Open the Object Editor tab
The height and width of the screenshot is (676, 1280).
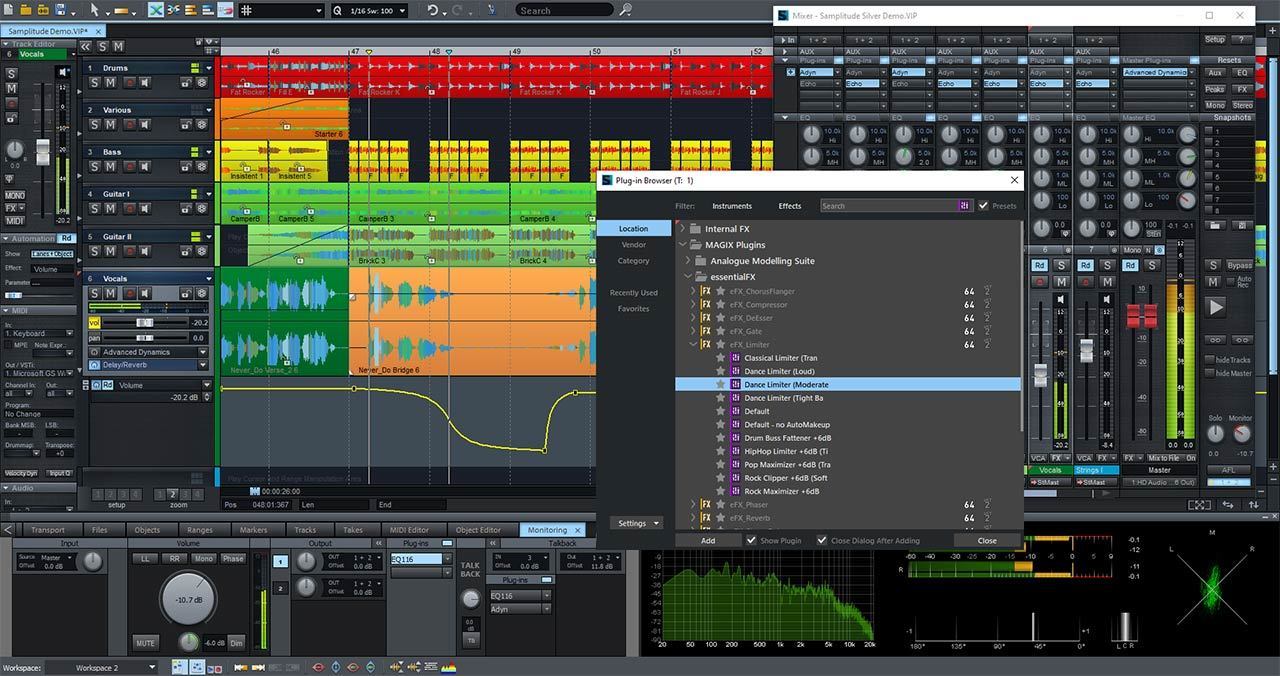478,530
